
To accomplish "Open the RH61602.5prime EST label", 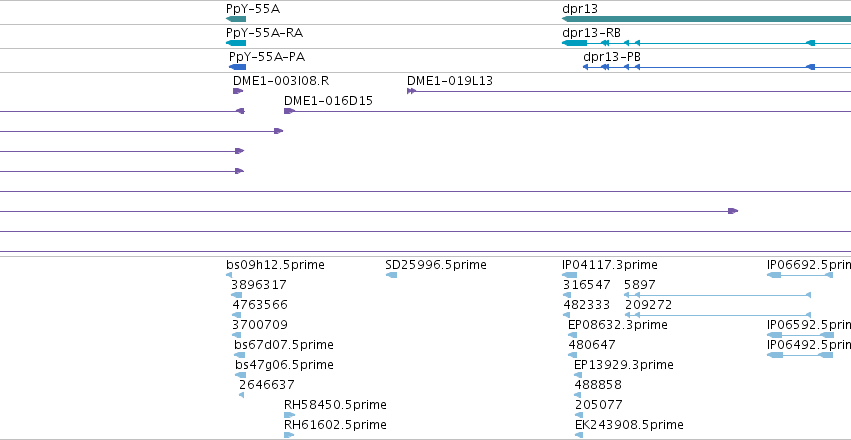I will pyautogui.click(x=335, y=424).
